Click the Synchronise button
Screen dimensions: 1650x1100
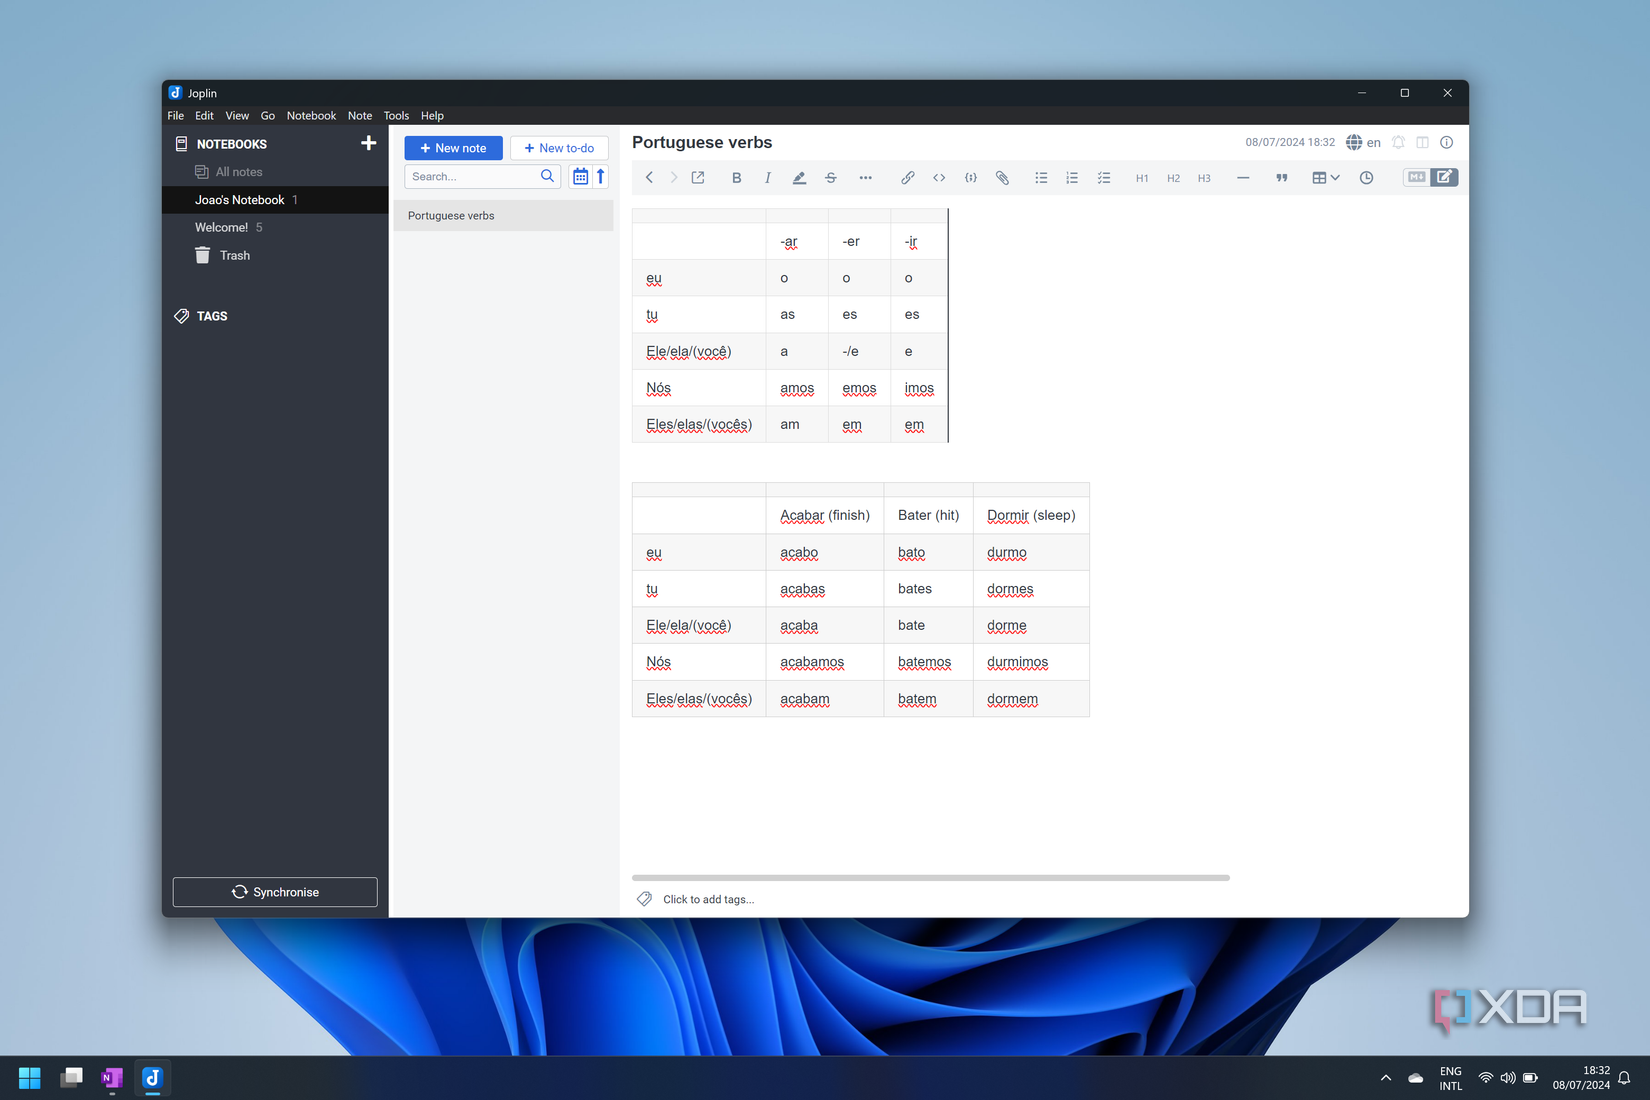point(274,891)
